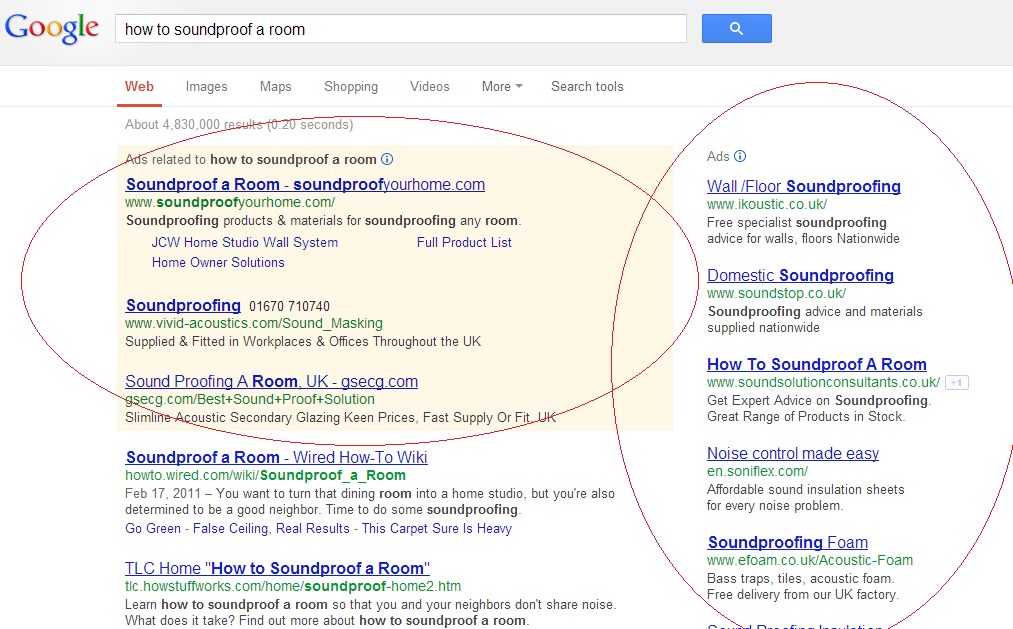Image resolution: width=1013 pixels, height=629 pixels.
Task: Expand the More dropdown menu
Action: (x=502, y=87)
